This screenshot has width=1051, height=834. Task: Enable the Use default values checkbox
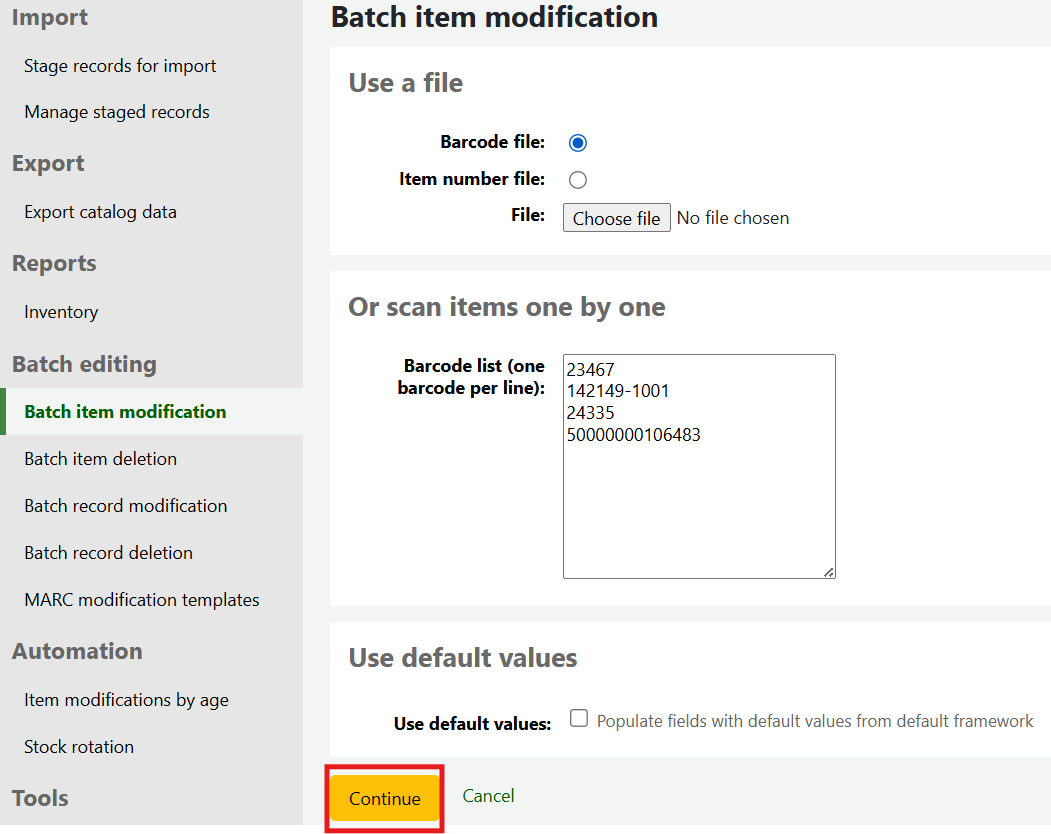coord(578,718)
